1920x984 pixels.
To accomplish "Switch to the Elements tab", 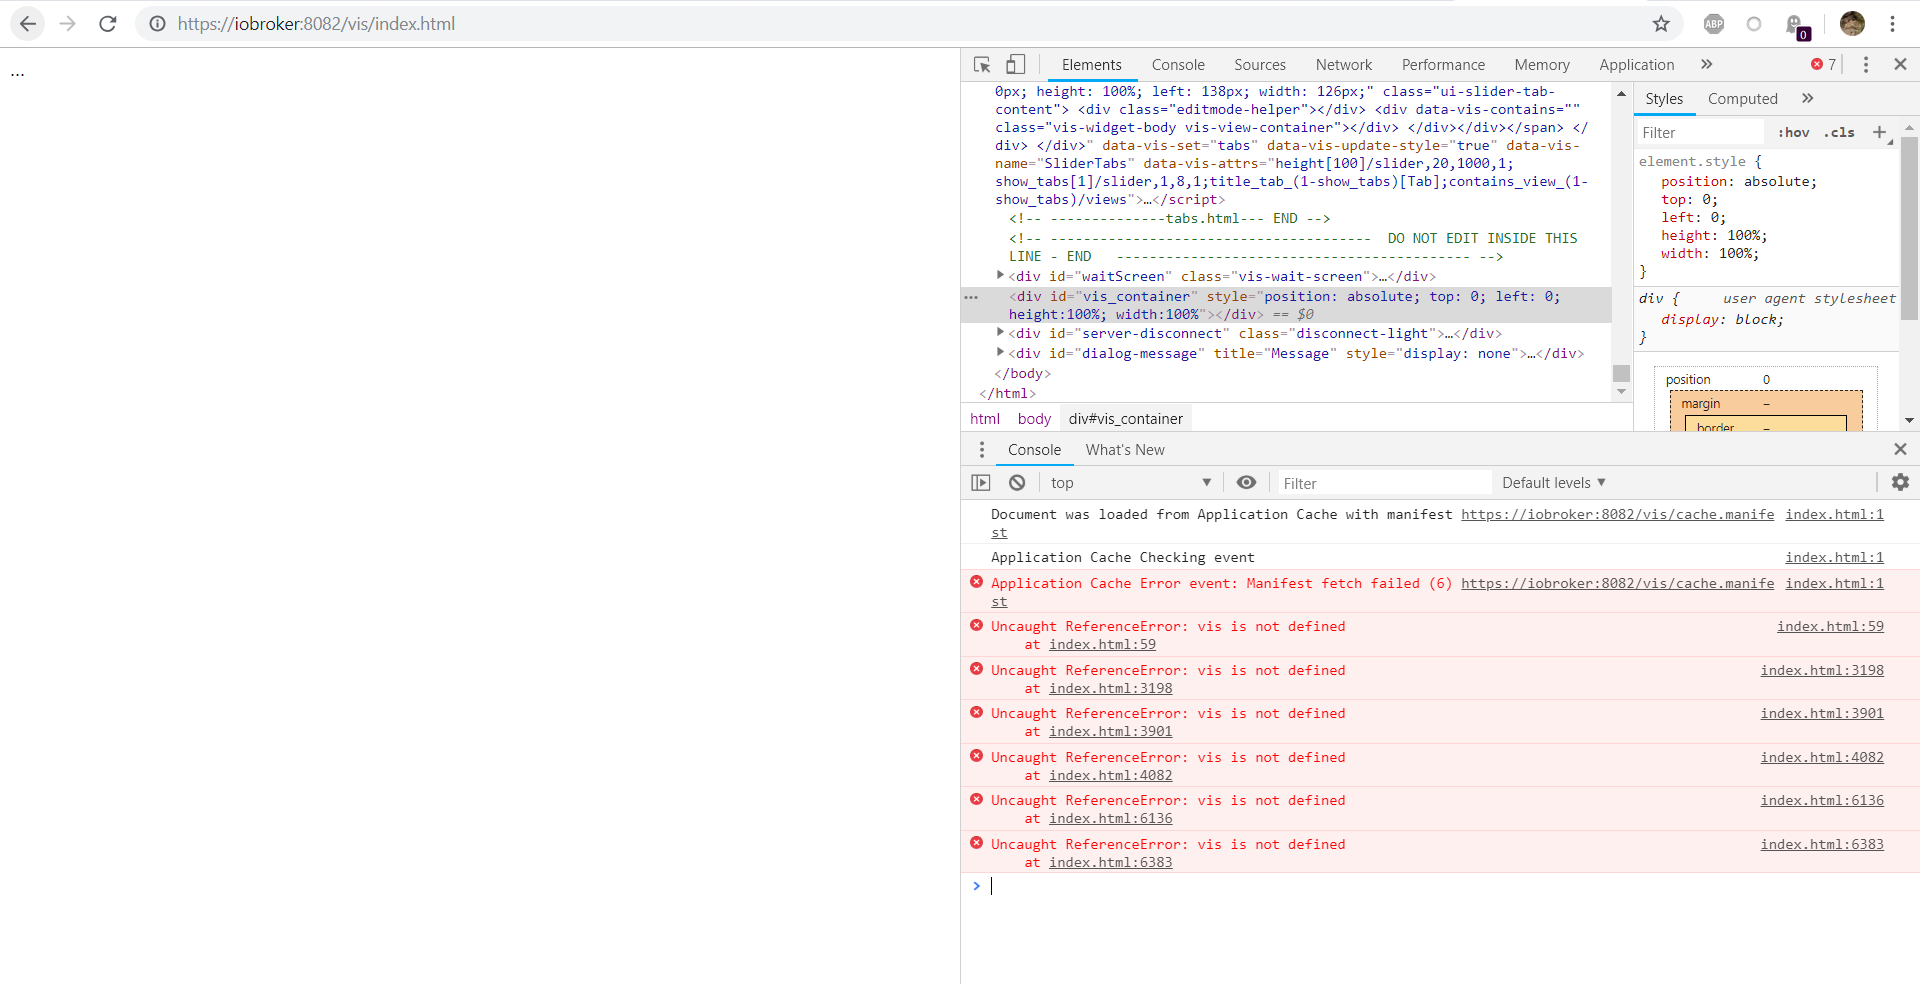I will (1092, 65).
